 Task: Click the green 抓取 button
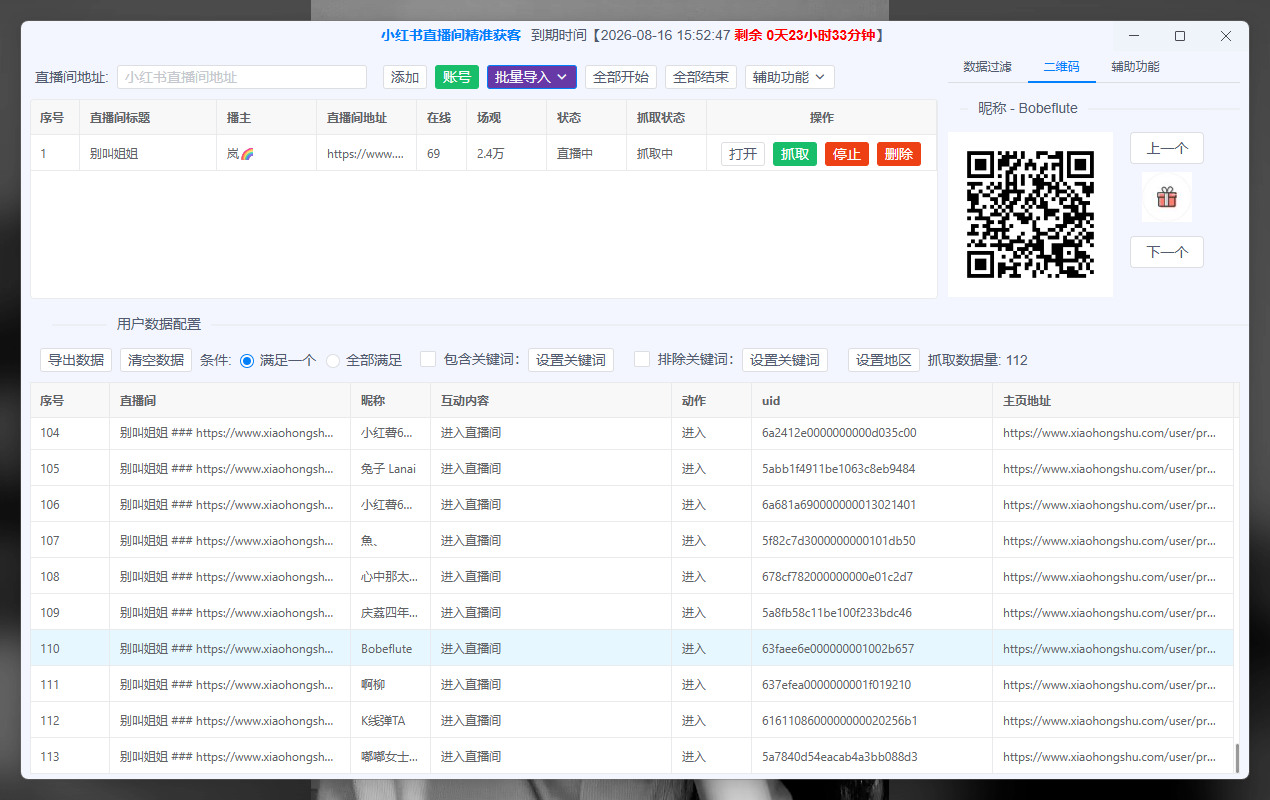click(x=795, y=154)
